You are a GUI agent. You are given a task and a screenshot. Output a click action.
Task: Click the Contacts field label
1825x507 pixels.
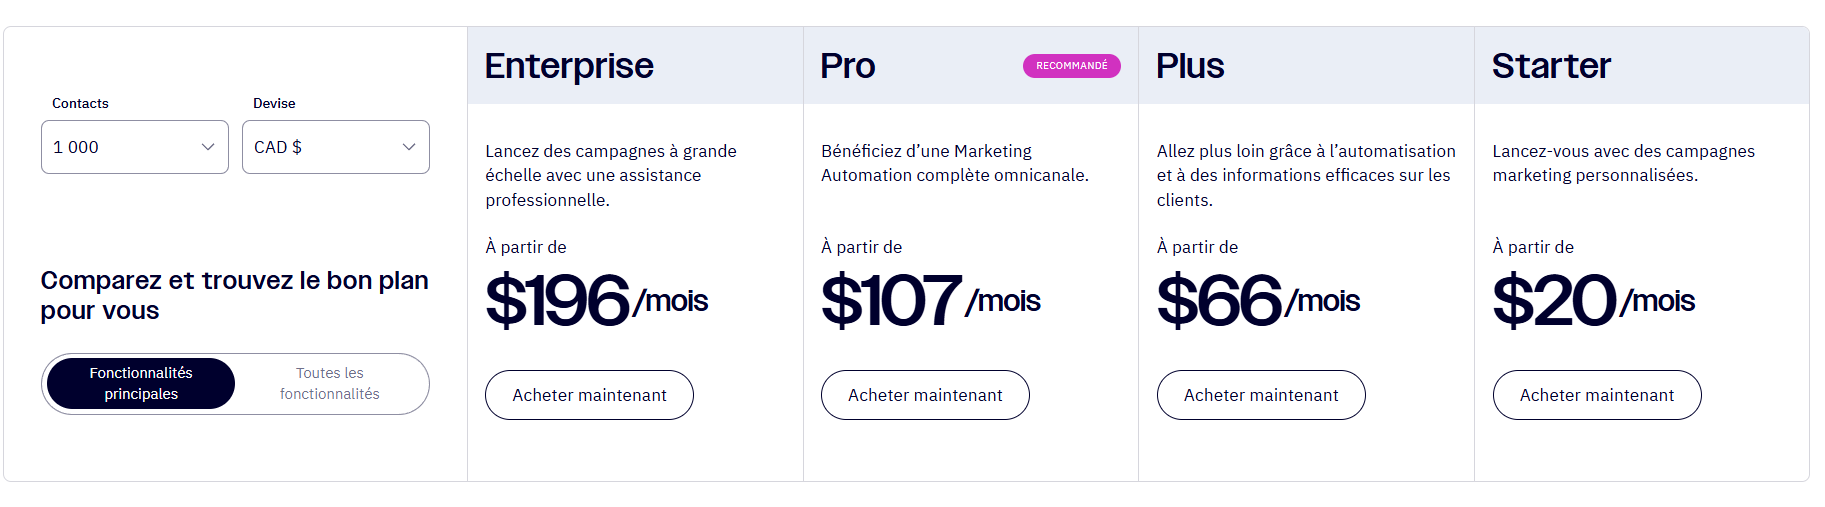click(x=80, y=103)
